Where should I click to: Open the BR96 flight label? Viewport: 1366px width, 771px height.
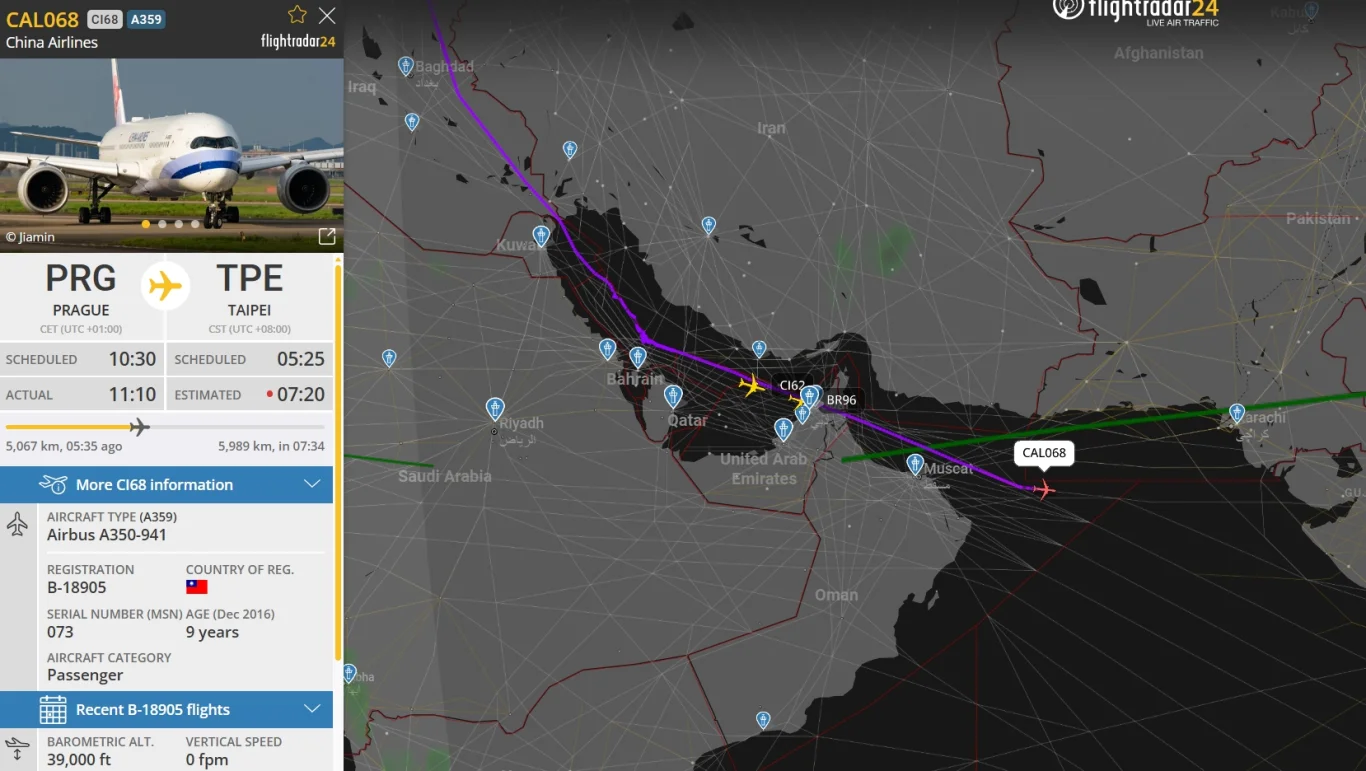[x=841, y=400]
